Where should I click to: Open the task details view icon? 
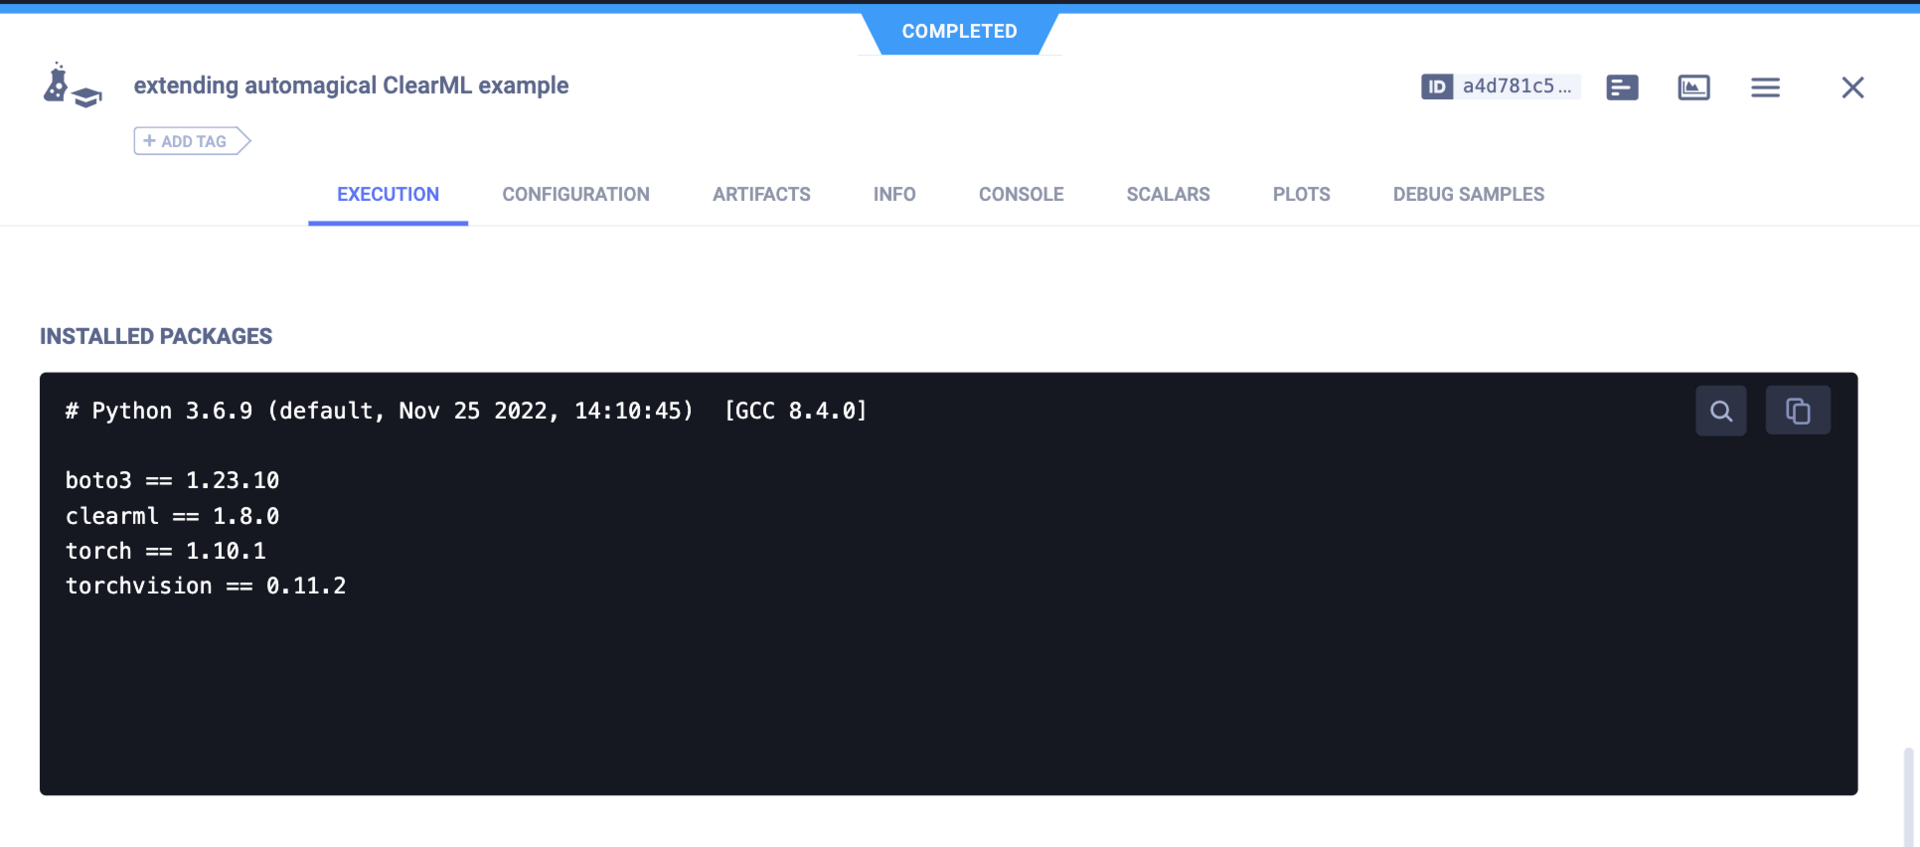(x=1622, y=88)
